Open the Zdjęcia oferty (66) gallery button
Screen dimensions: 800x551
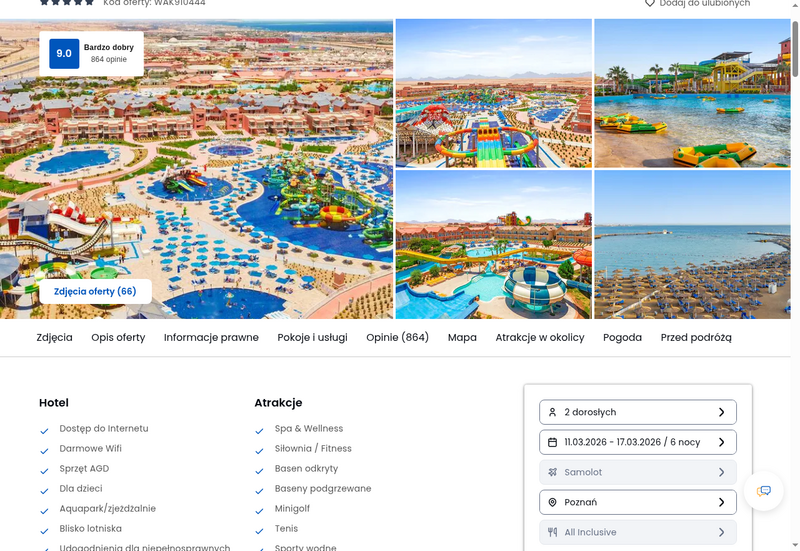point(95,291)
